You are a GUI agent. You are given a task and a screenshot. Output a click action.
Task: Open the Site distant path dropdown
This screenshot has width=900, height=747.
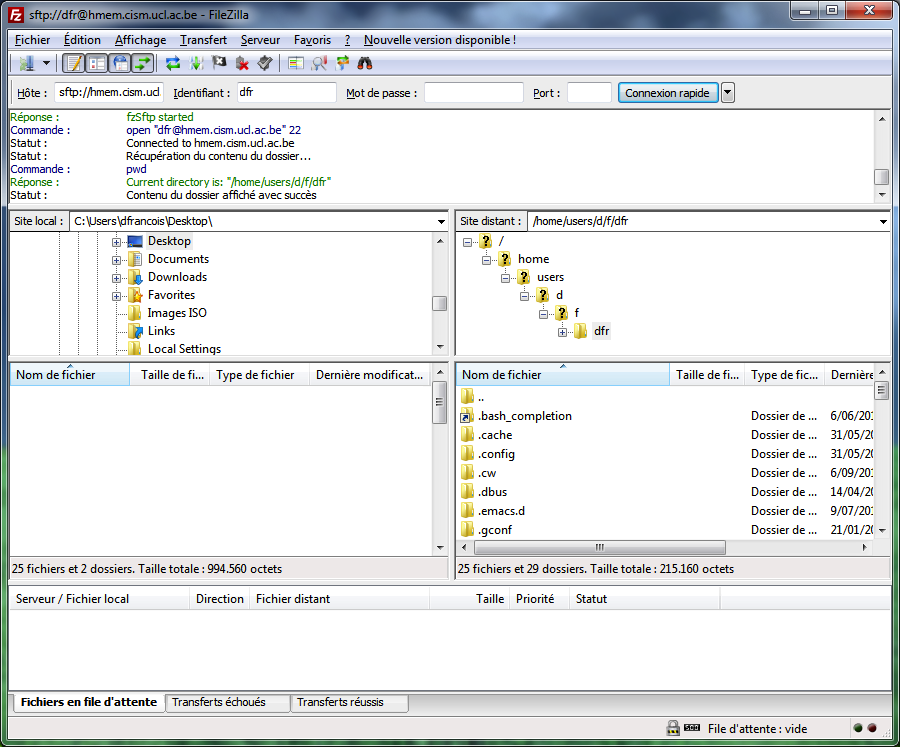pos(883,222)
